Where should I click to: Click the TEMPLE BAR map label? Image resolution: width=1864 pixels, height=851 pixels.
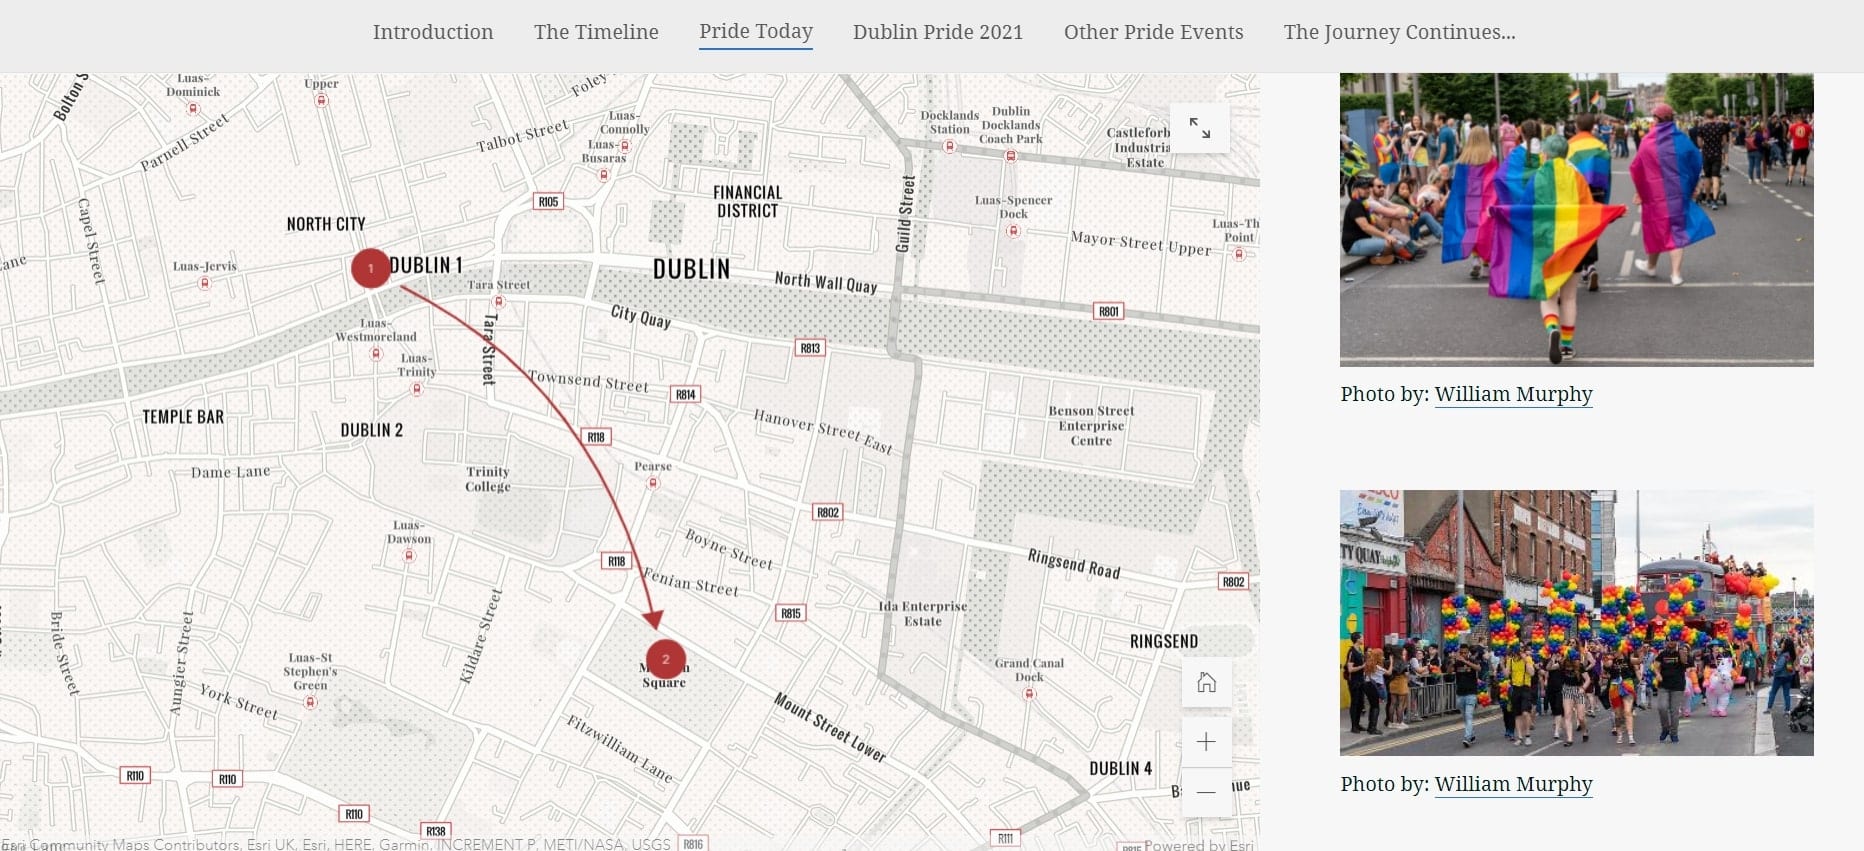[x=183, y=417]
